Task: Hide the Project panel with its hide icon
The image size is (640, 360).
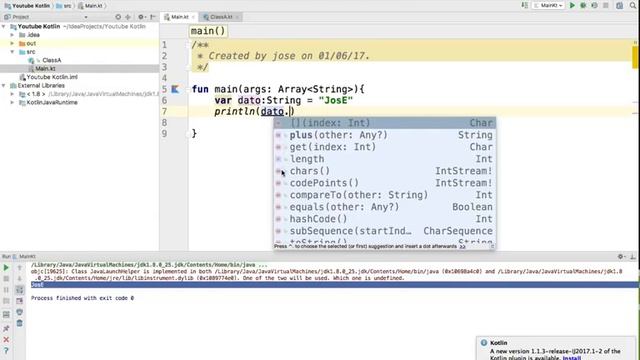Action: [153, 17]
